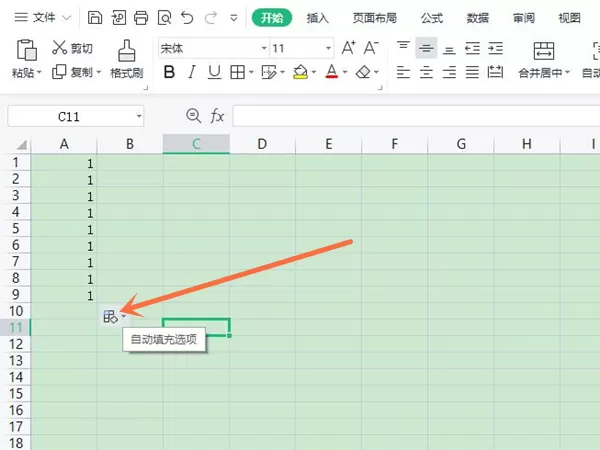Click the align left icon
The width and height of the screenshot is (600, 450).
point(403,72)
